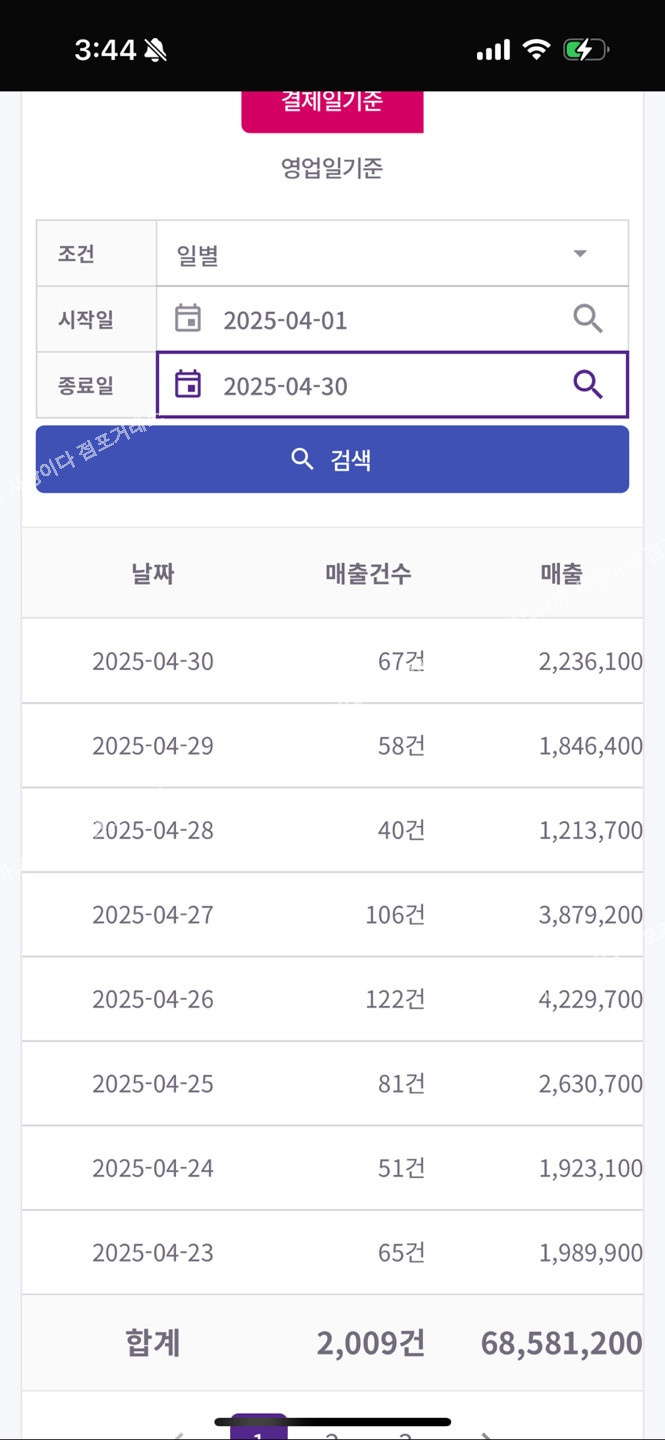Expand the dropdown arrow in 조건 row
This screenshot has height=1440, width=665.
(x=580, y=254)
